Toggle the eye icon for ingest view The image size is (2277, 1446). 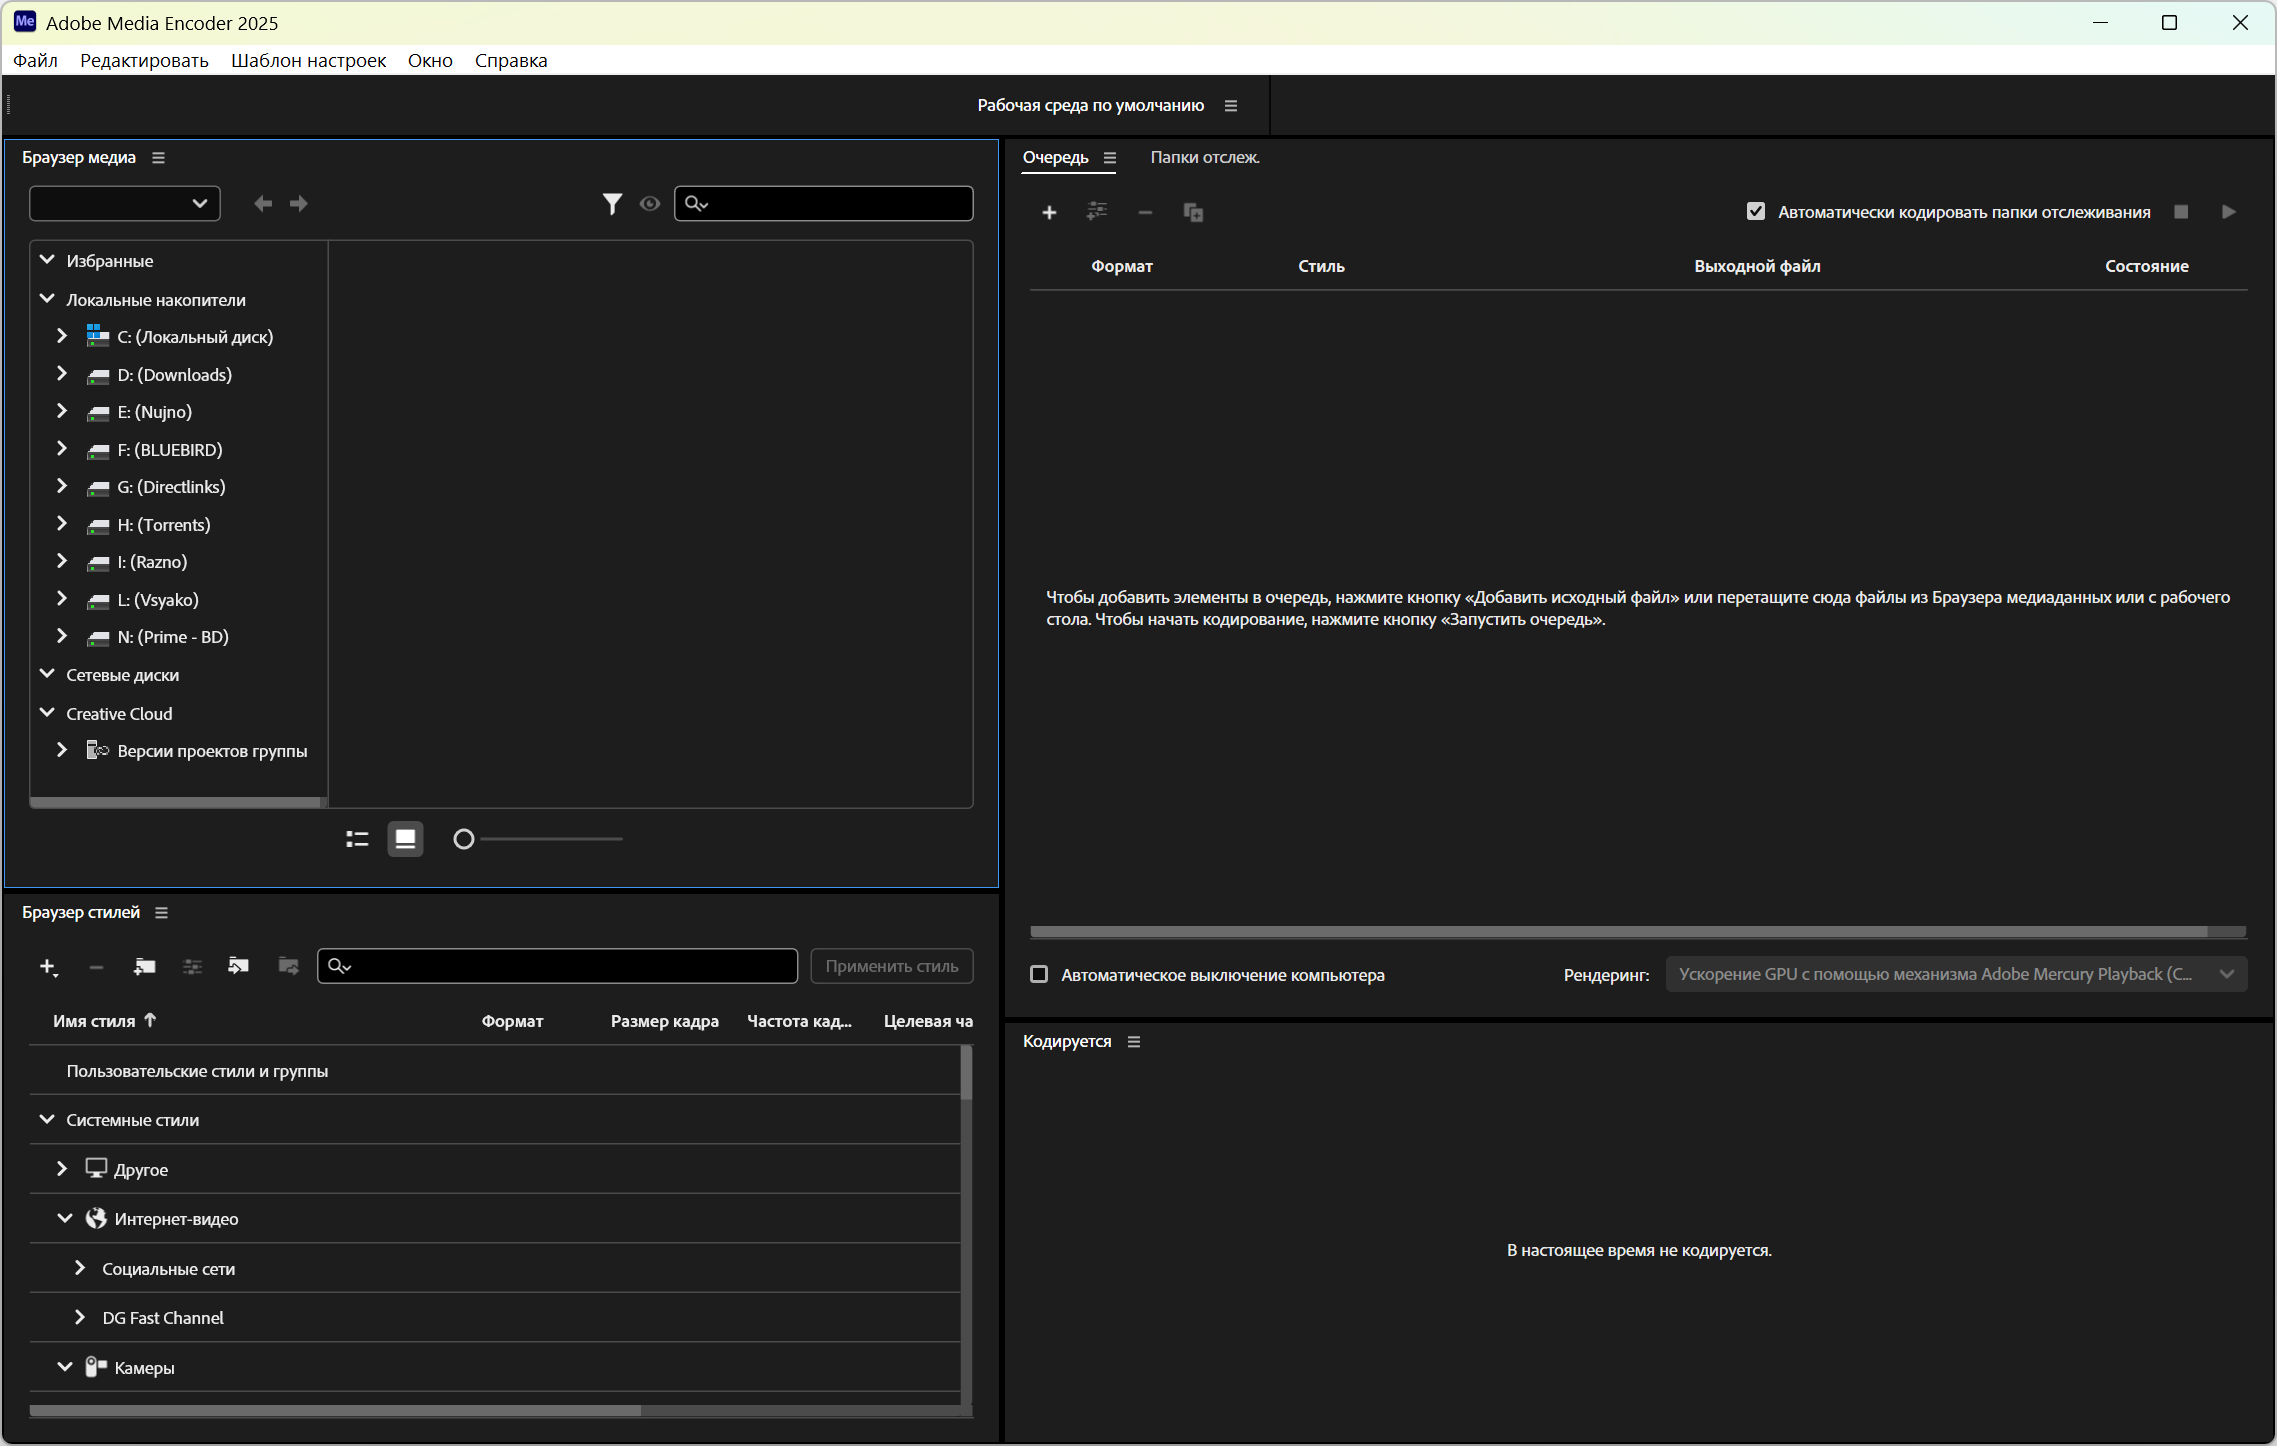point(650,204)
